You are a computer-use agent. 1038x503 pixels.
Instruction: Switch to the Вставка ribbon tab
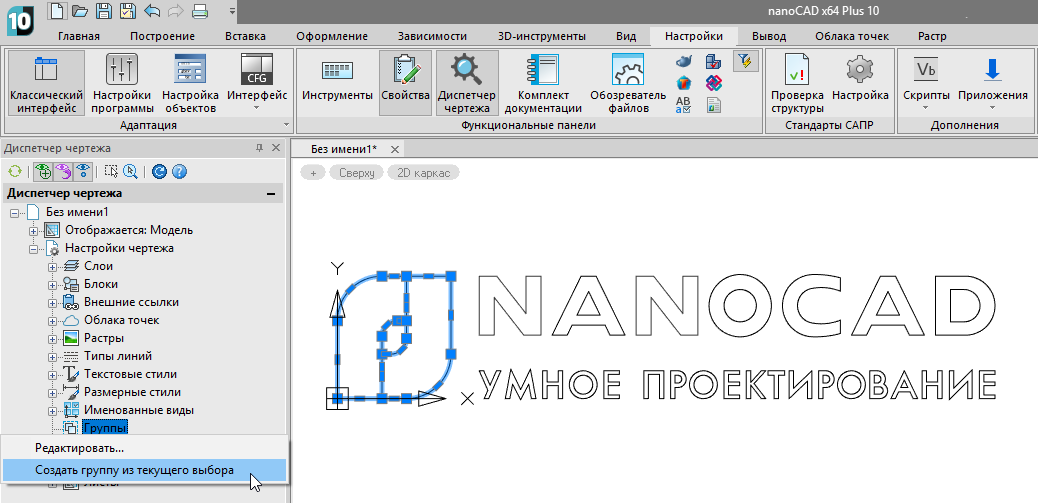coord(245,36)
